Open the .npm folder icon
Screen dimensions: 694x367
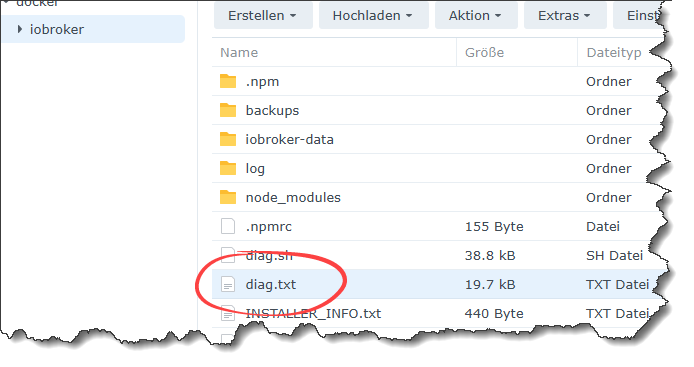click(x=228, y=81)
